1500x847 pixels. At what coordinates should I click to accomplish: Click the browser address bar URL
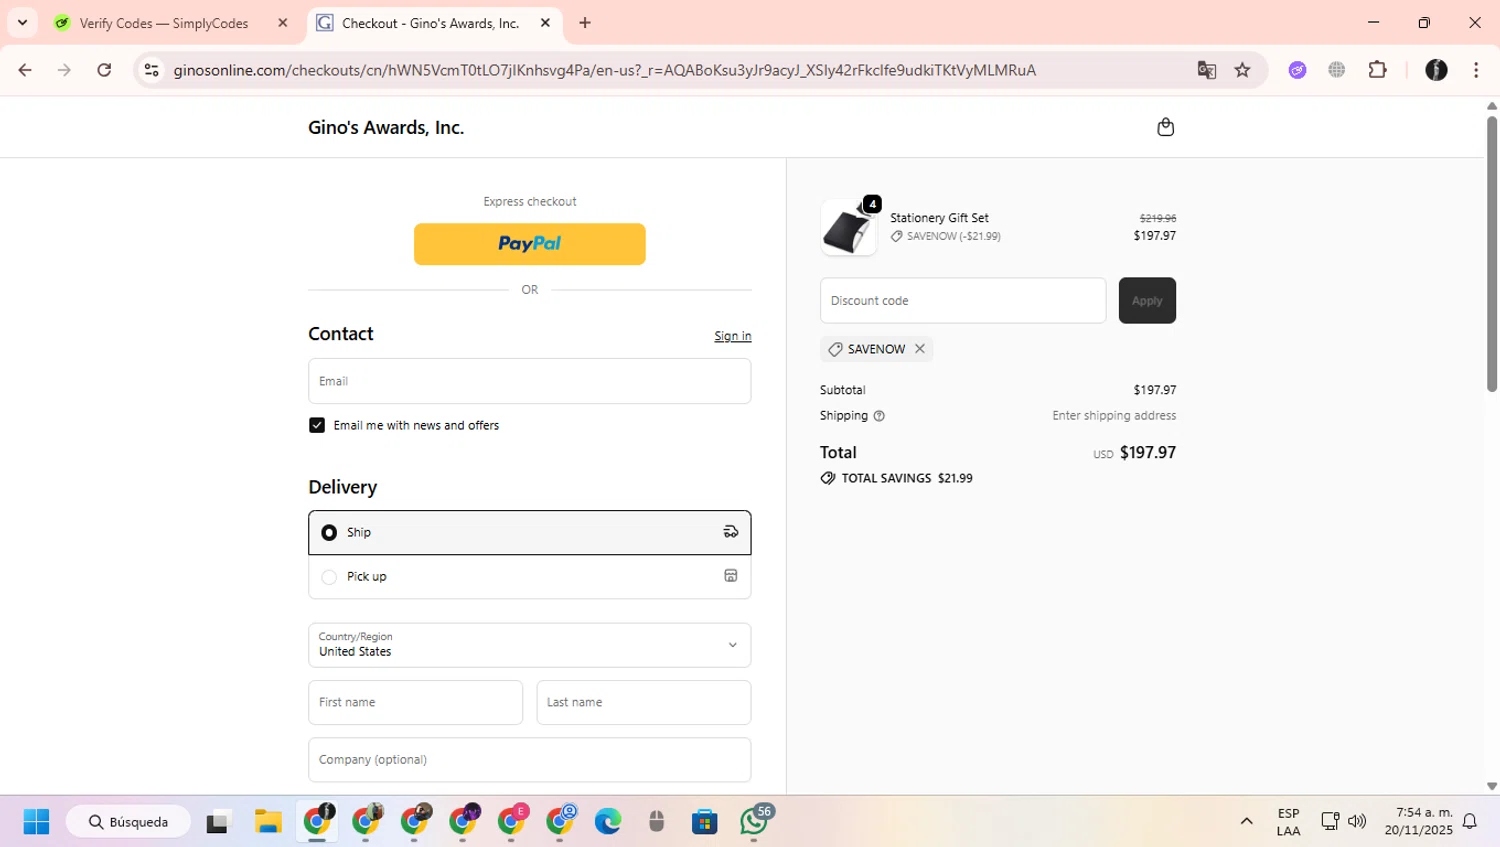click(604, 70)
